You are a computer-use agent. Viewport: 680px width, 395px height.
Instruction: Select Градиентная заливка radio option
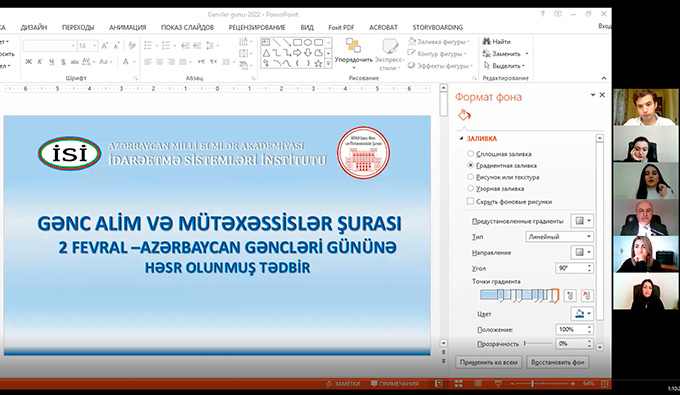point(471,165)
